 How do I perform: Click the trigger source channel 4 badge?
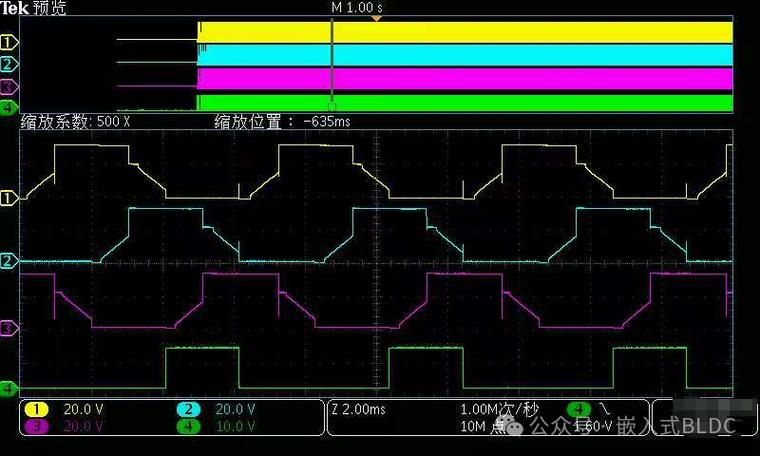coord(578,410)
